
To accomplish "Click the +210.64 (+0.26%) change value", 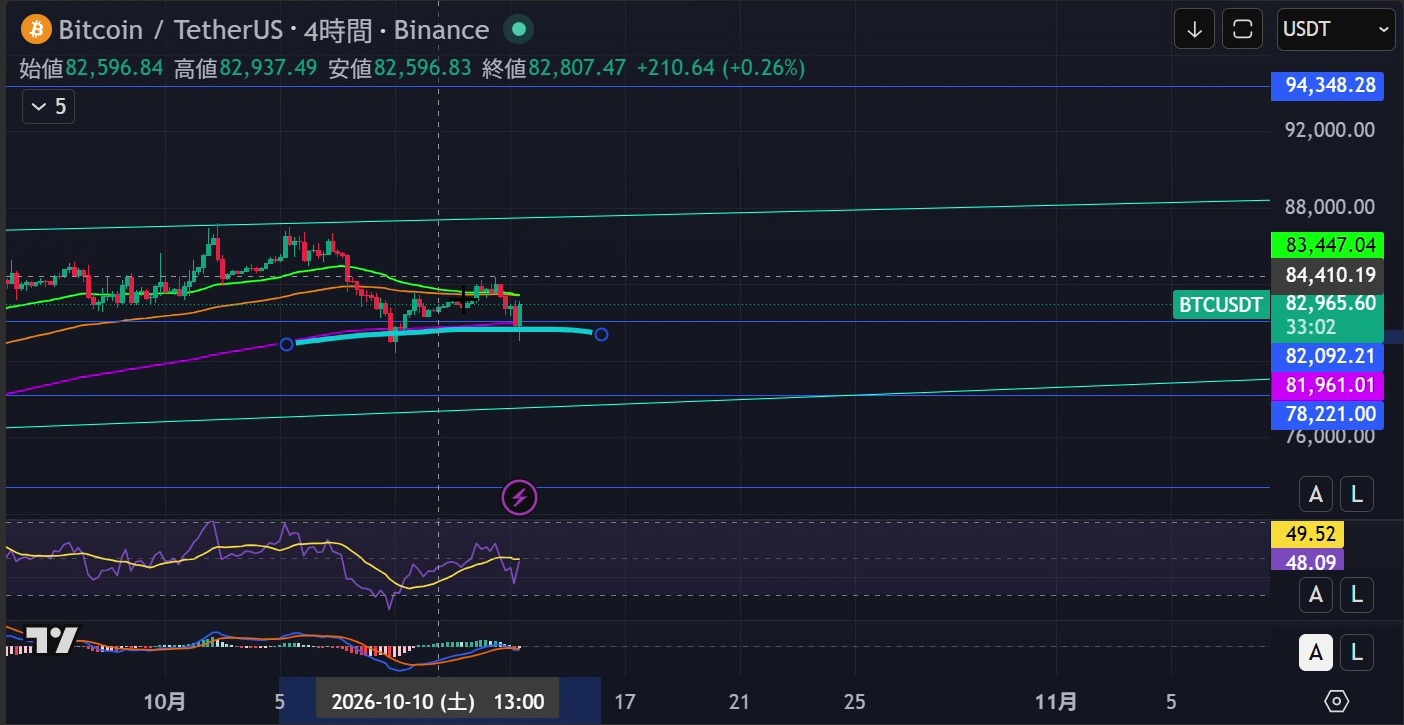I will [720, 68].
